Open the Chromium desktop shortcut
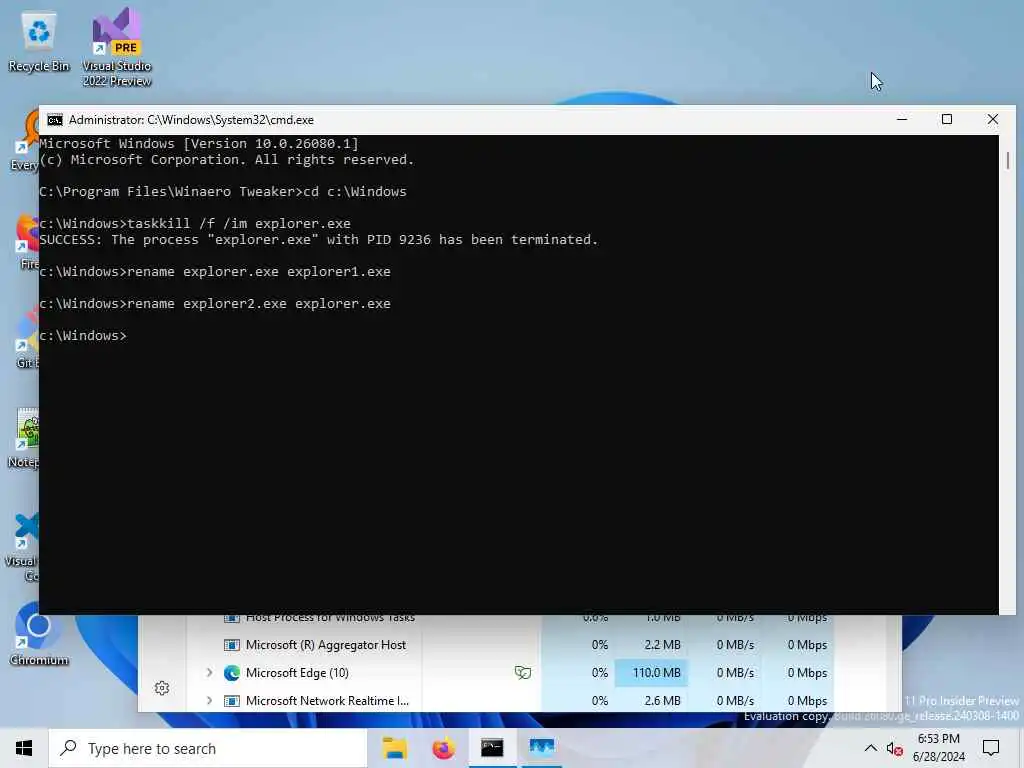This screenshot has width=1024, height=768. [x=39, y=633]
